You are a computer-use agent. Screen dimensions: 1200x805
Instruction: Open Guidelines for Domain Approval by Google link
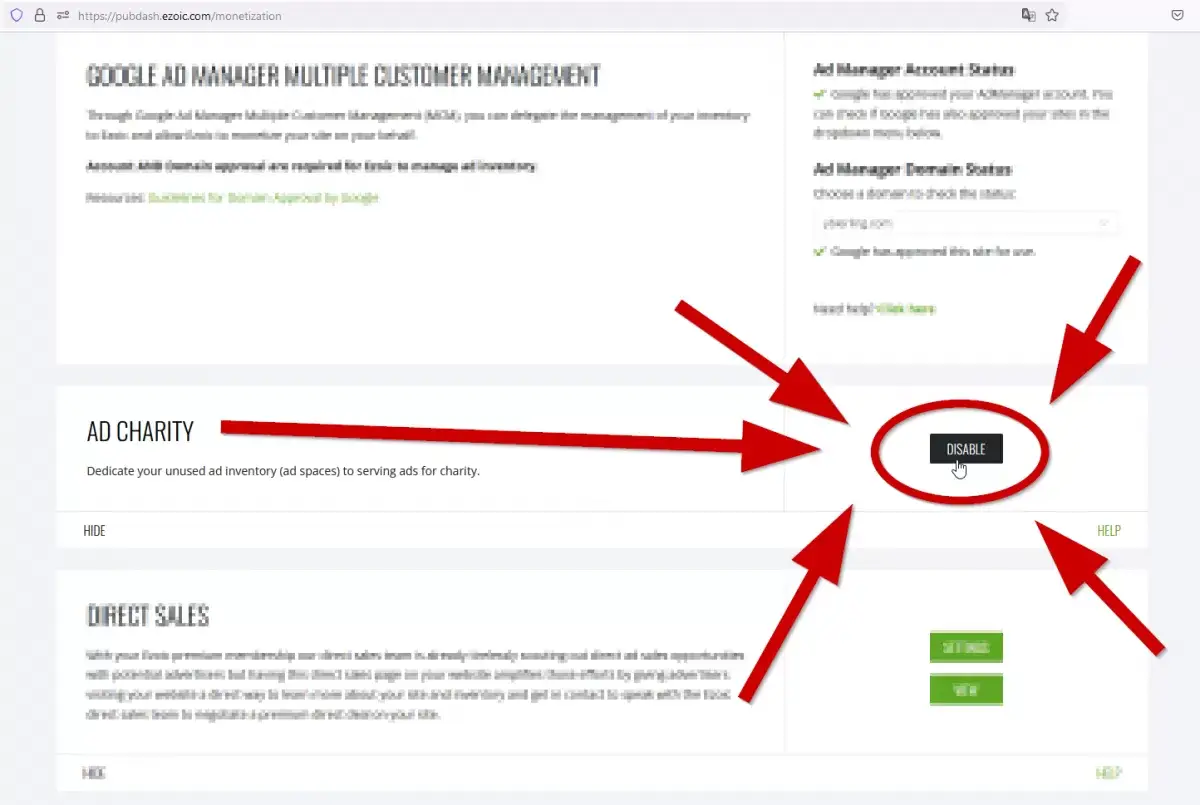263,198
